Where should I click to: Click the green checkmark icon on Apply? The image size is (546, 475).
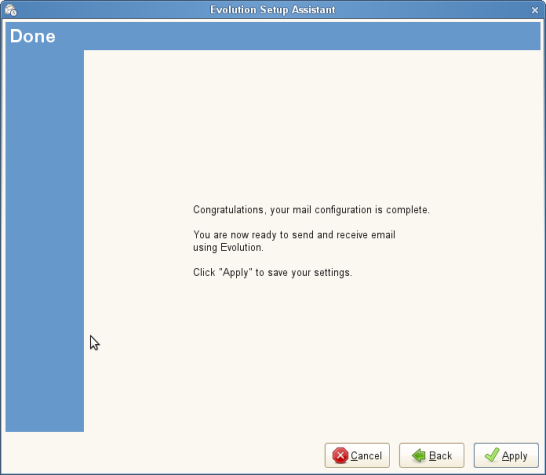[x=492, y=455]
